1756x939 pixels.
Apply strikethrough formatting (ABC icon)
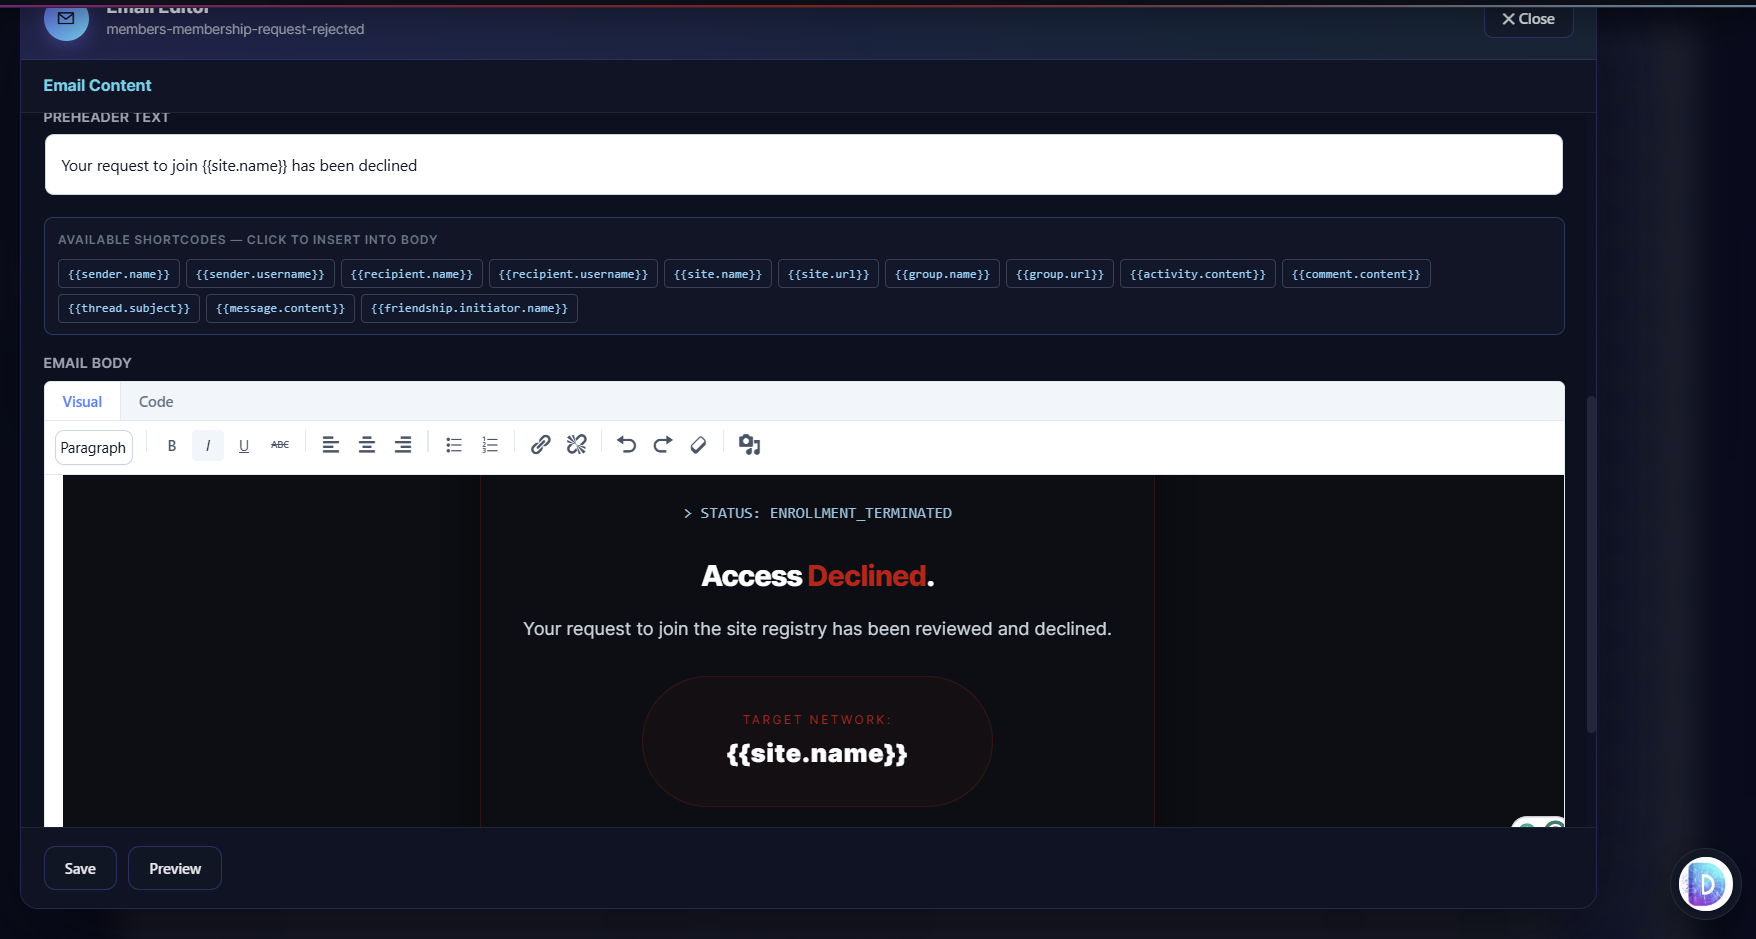pyautogui.click(x=280, y=446)
